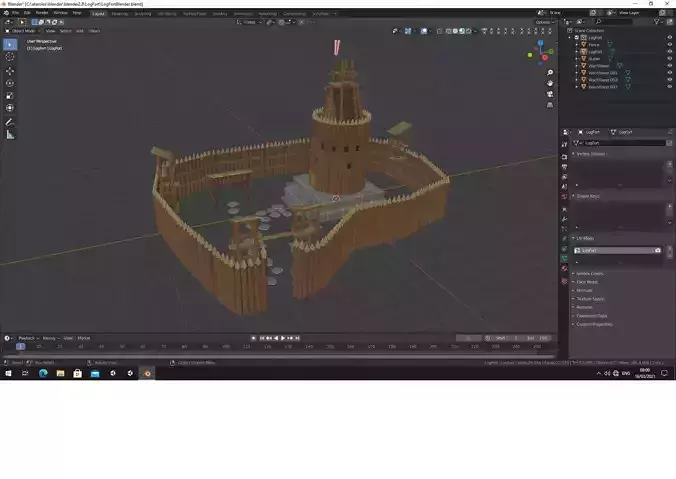This screenshot has width=676, height=479.
Task: Expand the Vertex Colors panel
Action: tap(588, 274)
